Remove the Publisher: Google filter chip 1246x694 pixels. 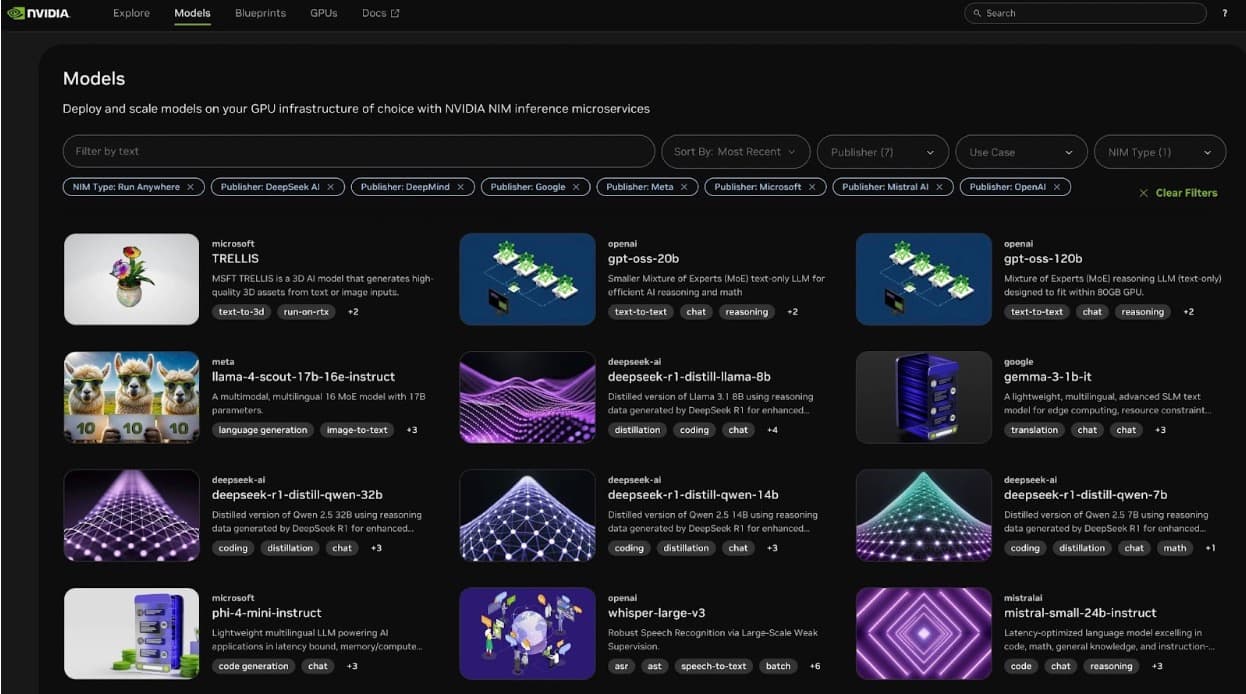[x=576, y=187]
